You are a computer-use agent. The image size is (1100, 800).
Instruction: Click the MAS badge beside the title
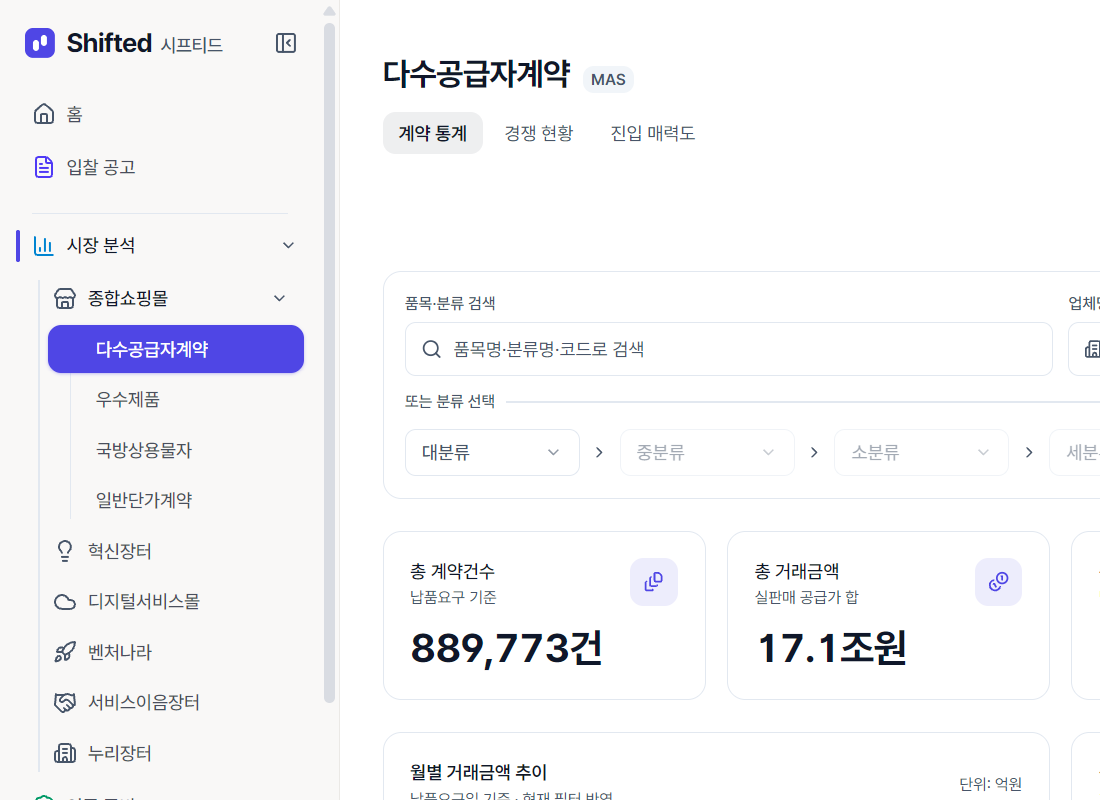coord(608,79)
